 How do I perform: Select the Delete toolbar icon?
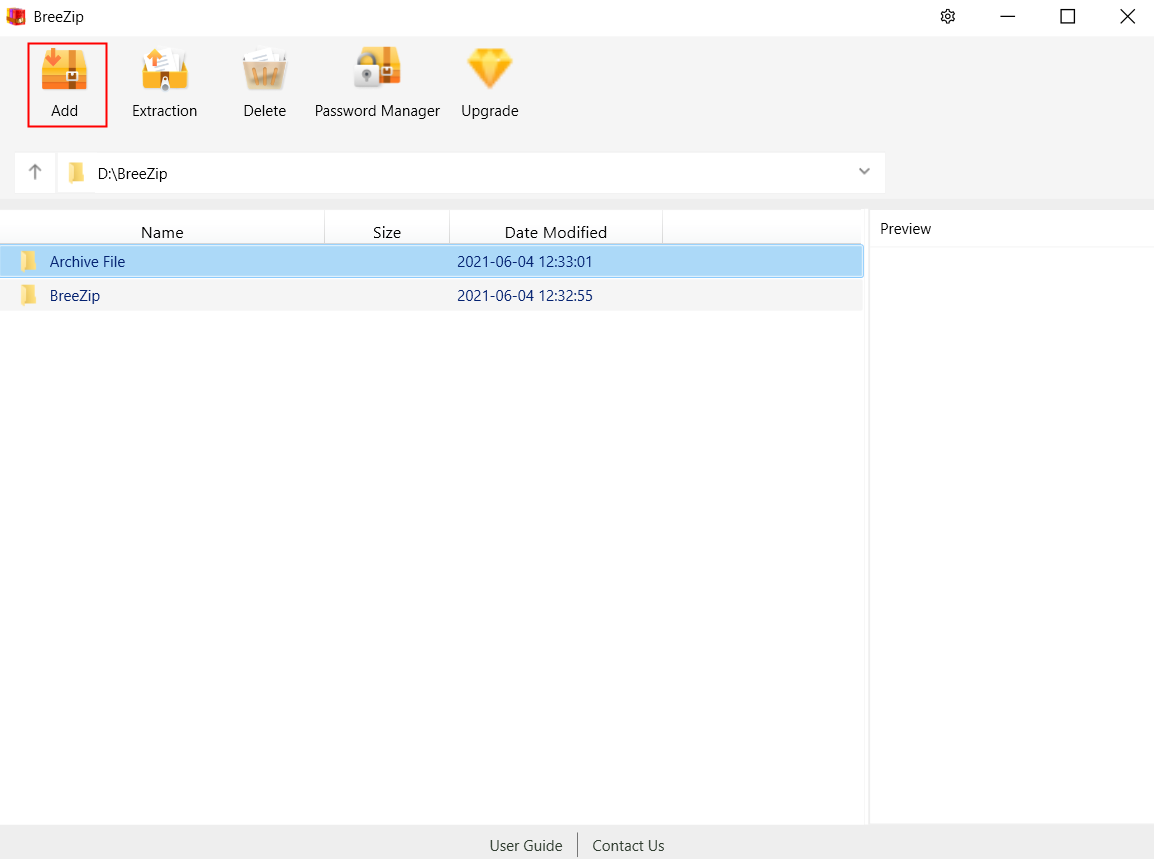click(x=264, y=69)
